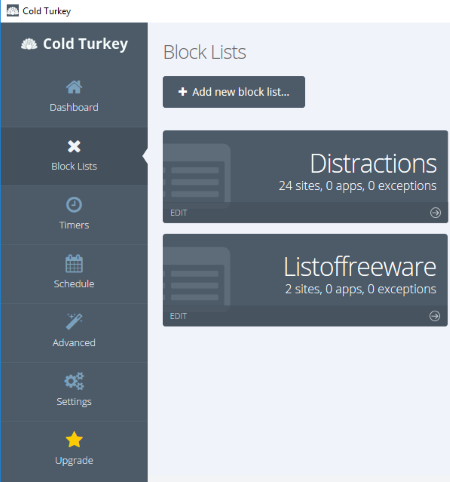Click the turkey logo in sidebar header
The height and width of the screenshot is (482, 450).
[x=29, y=44]
